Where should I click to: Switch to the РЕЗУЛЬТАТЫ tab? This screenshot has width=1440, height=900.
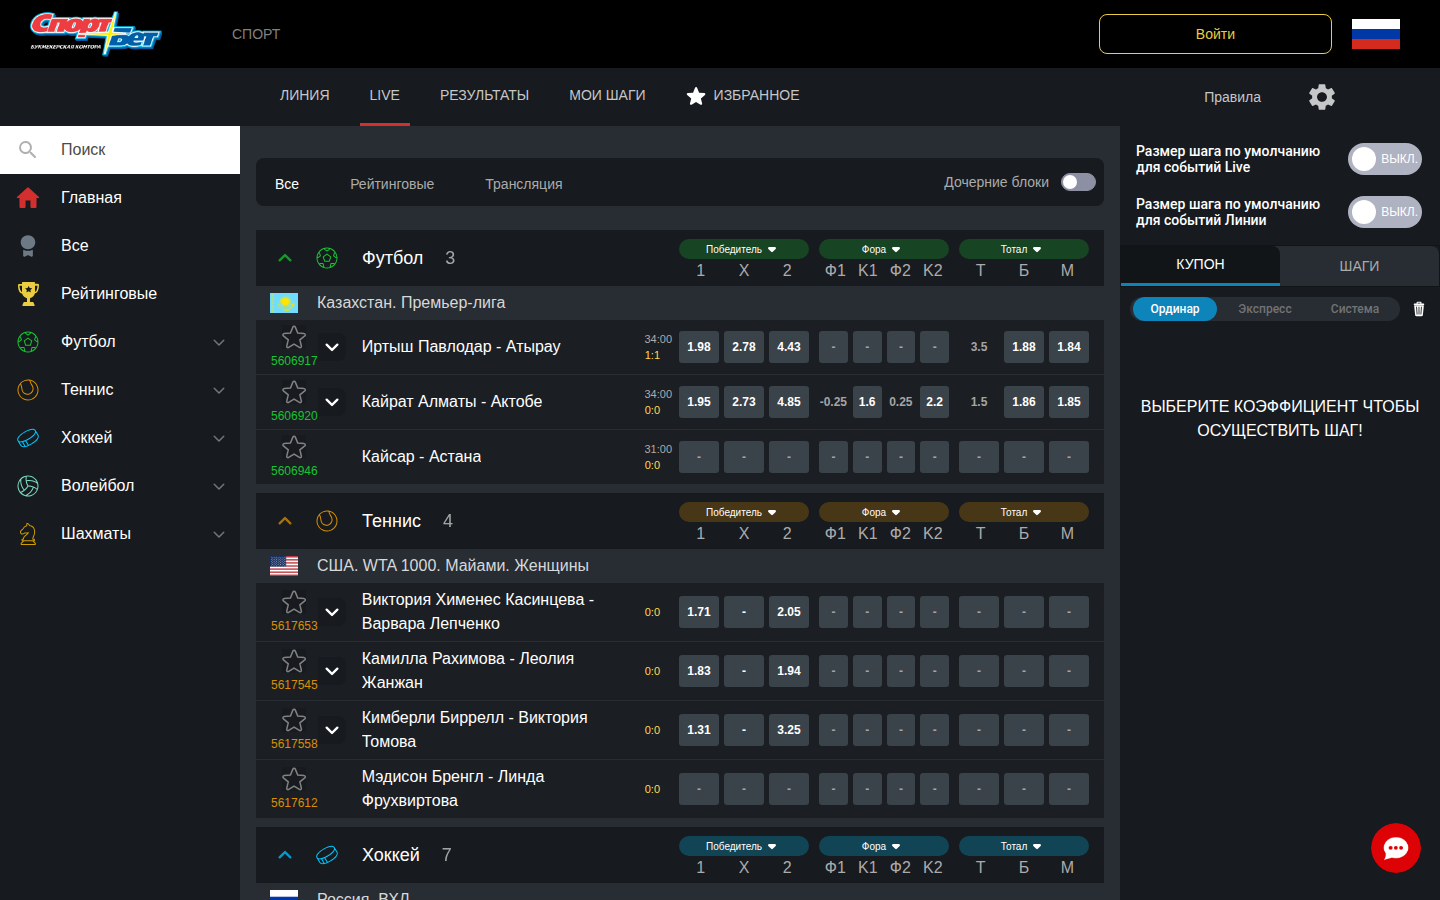click(x=484, y=96)
